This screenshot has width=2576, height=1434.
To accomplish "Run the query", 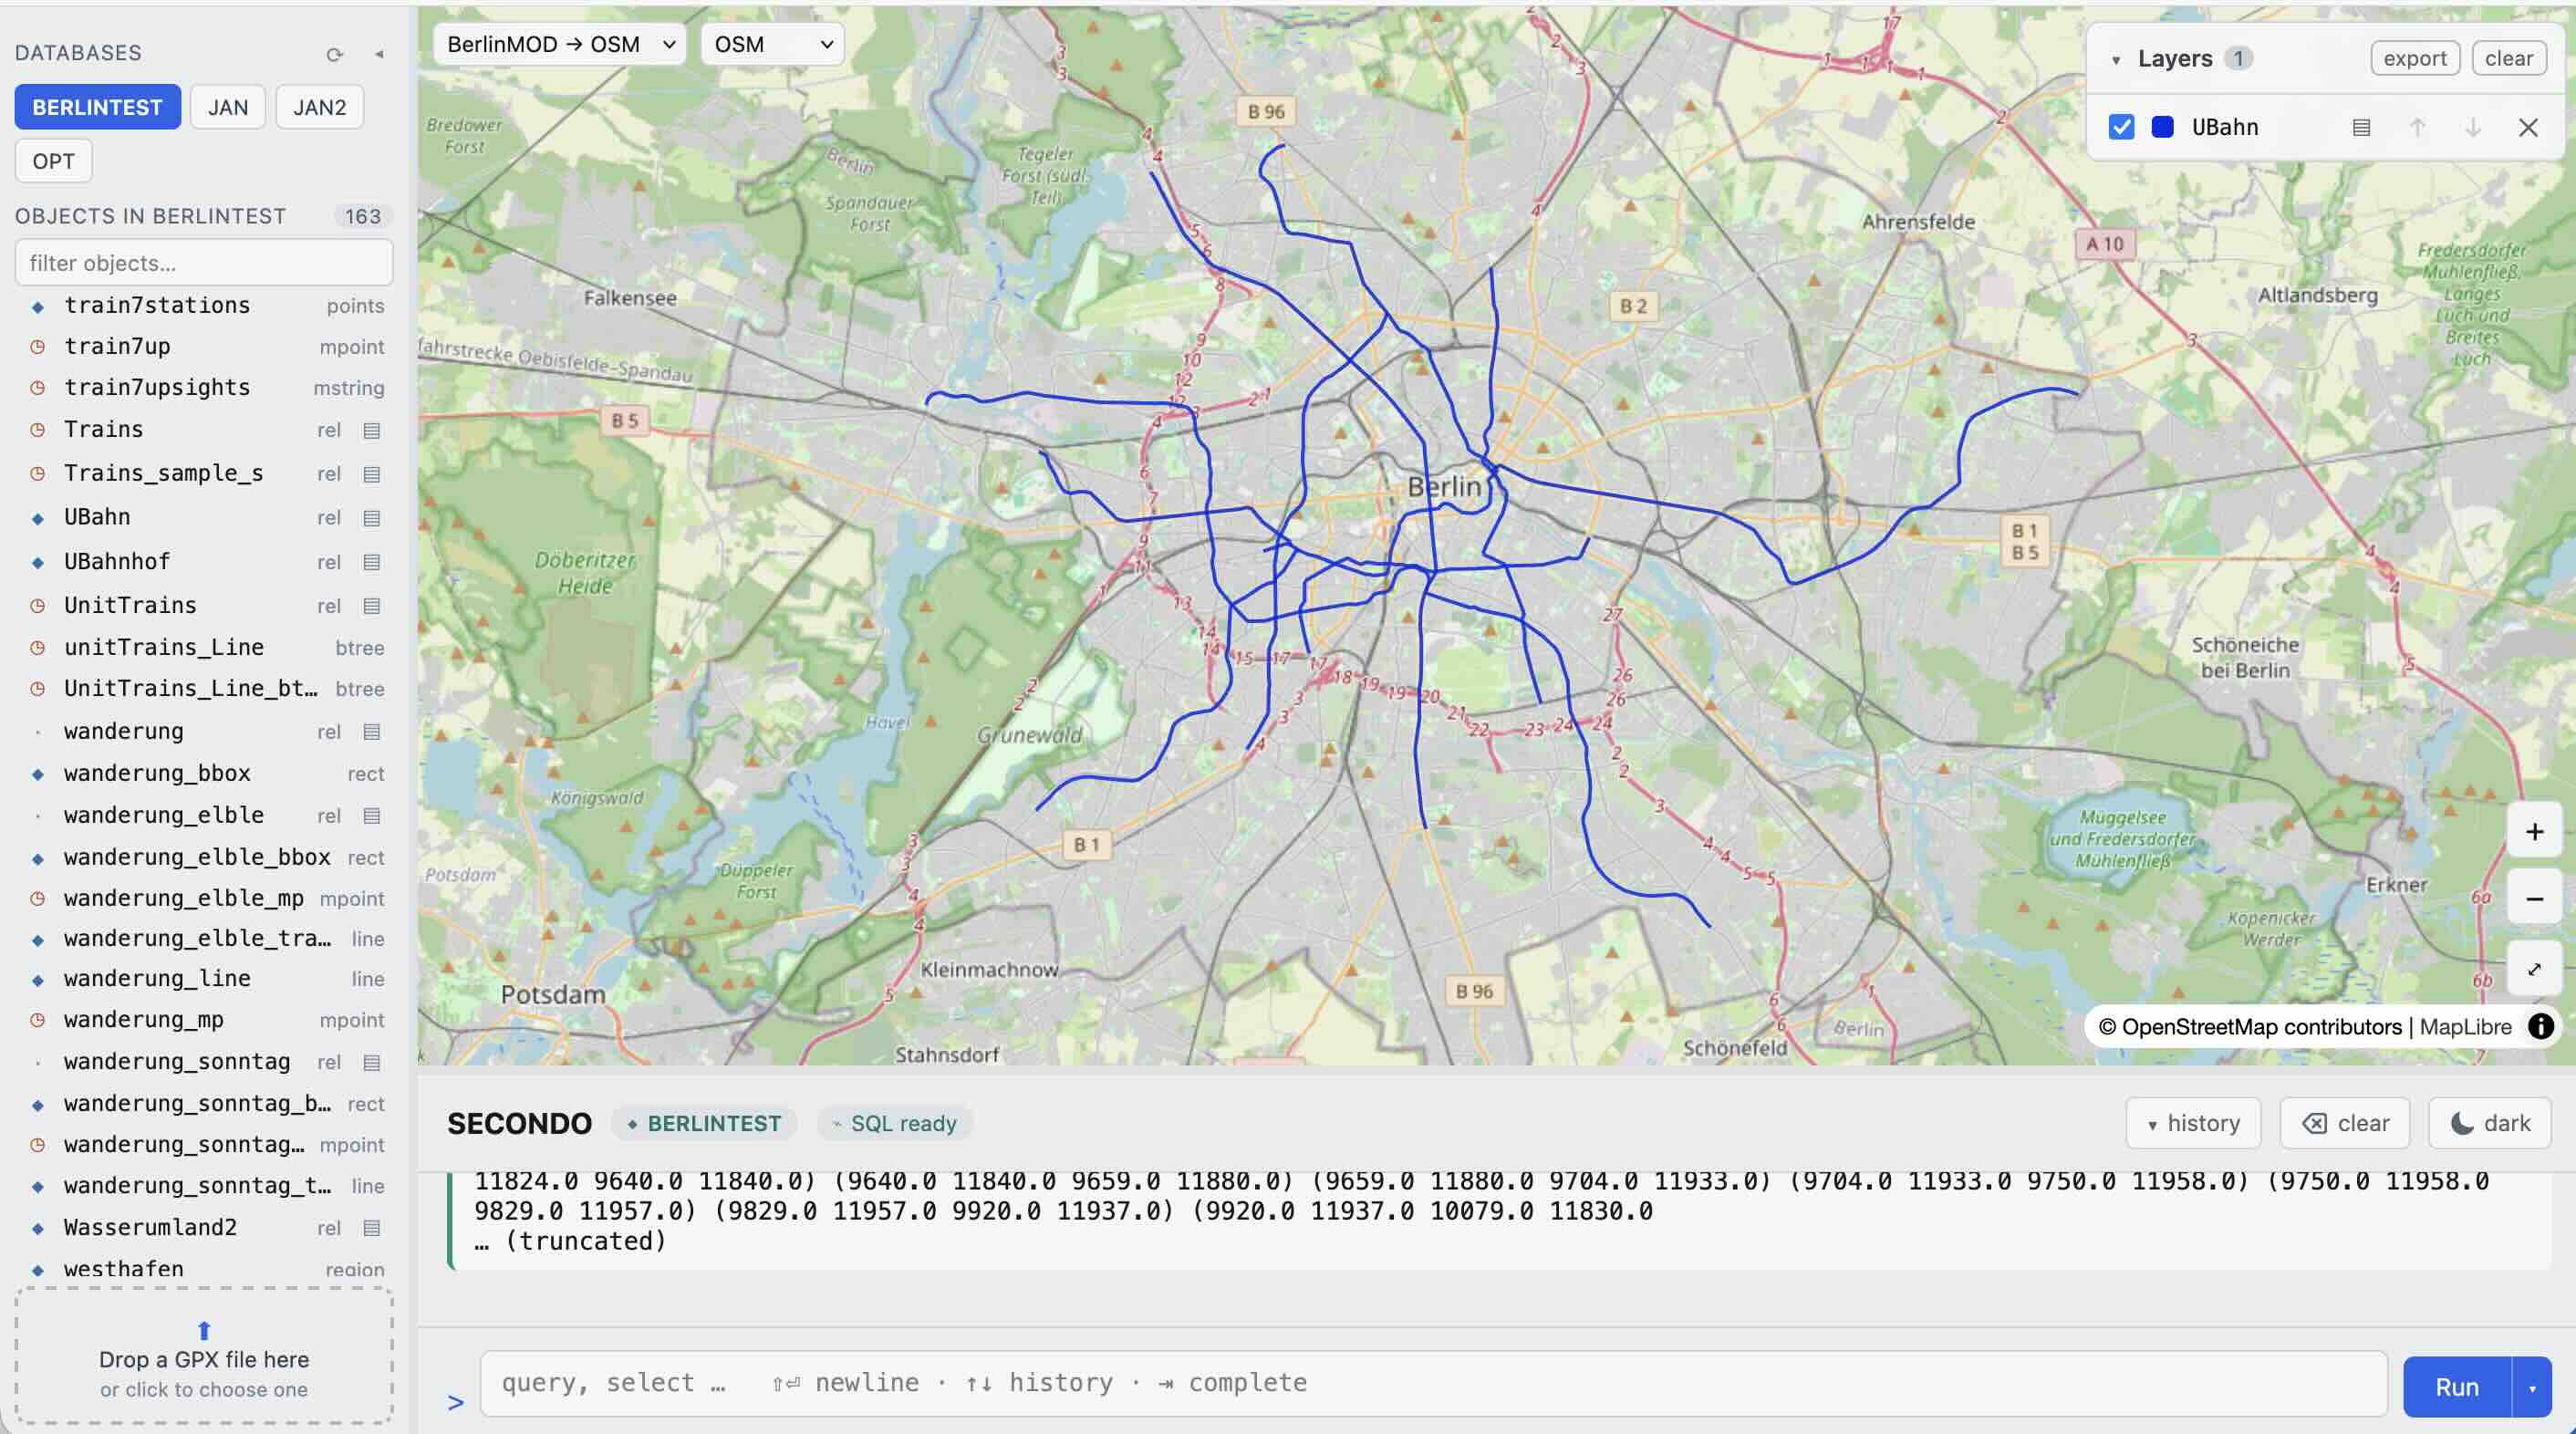I will (2457, 1387).
